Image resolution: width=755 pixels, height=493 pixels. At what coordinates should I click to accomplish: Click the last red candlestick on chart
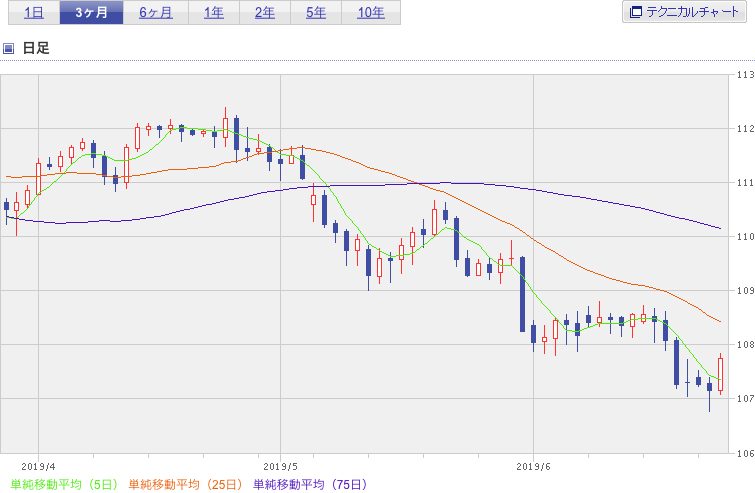tap(720, 374)
